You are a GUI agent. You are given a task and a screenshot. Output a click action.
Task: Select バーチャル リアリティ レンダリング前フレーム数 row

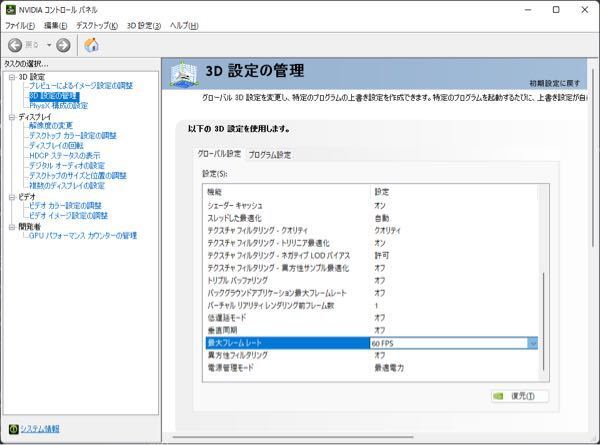371,305
